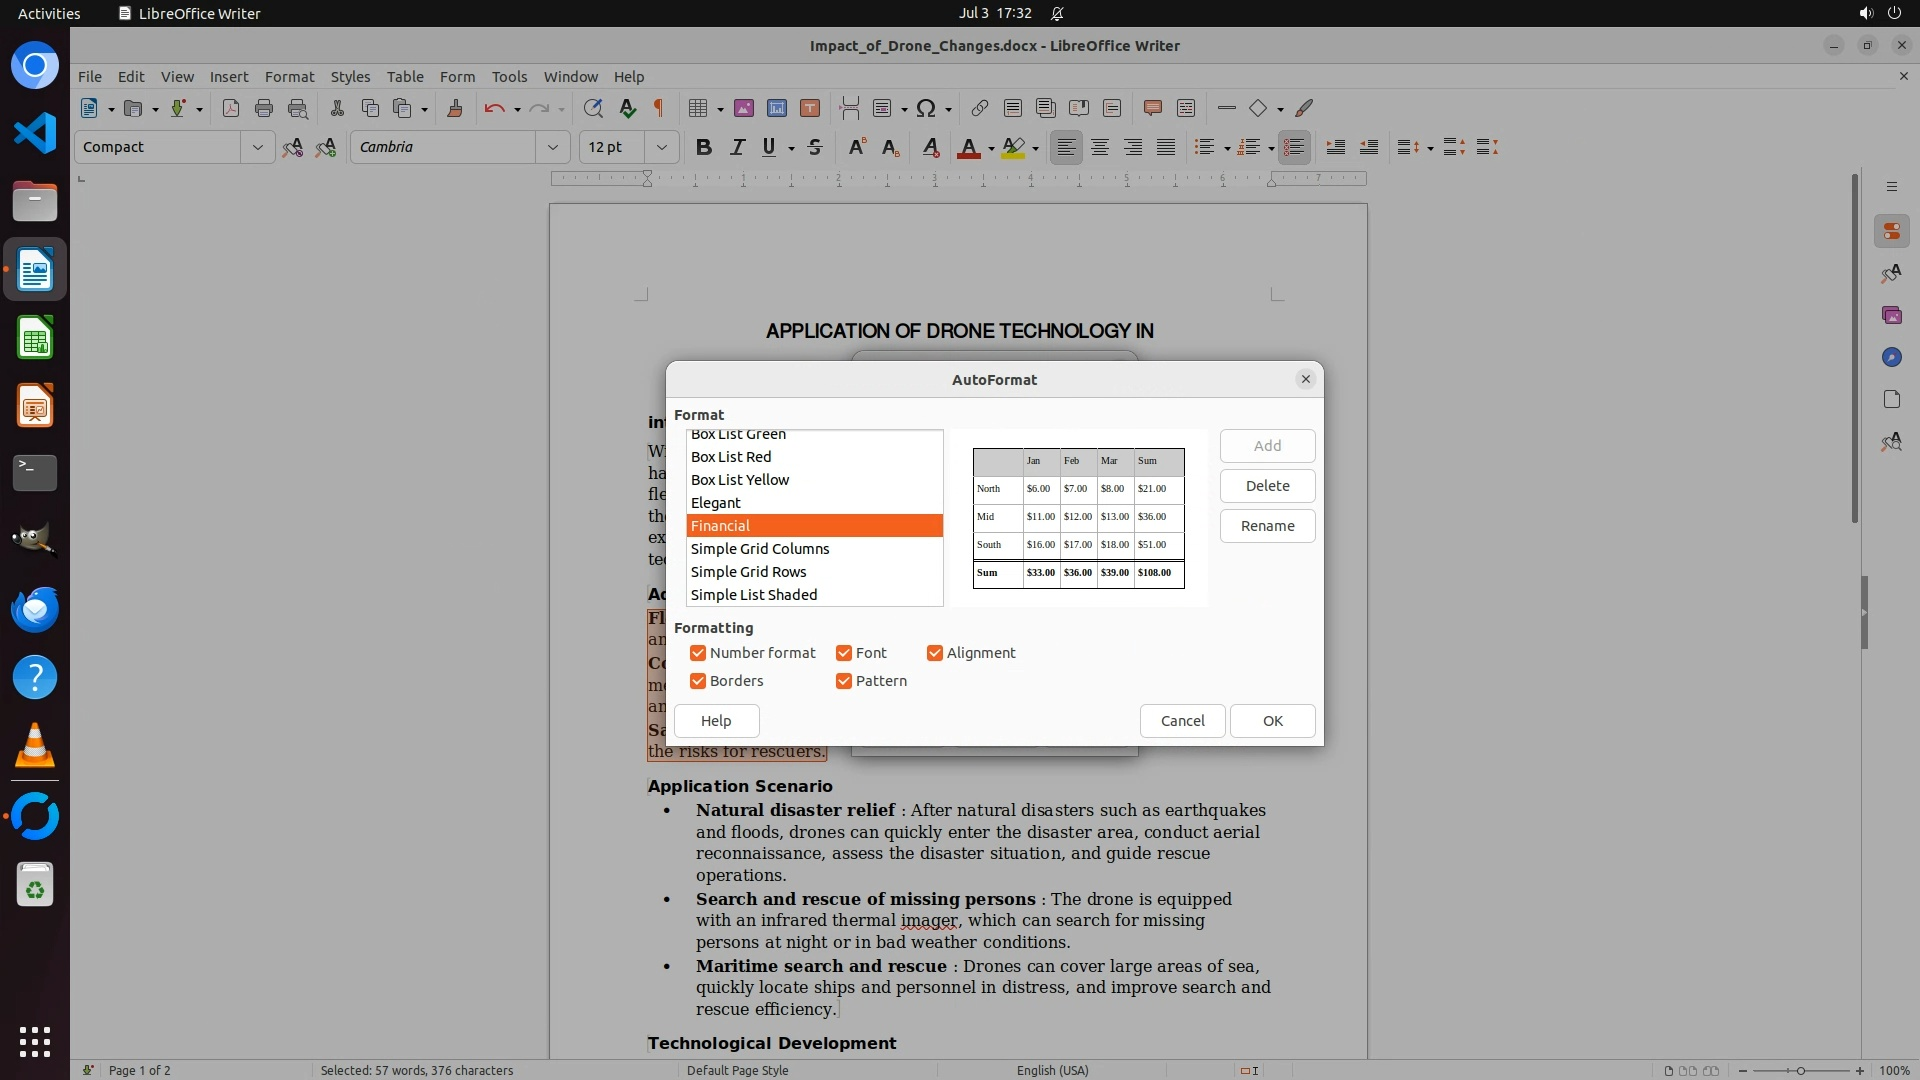The image size is (1920, 1080).
Task: Click the Strikethrough icon
Action: pos(815,147)
